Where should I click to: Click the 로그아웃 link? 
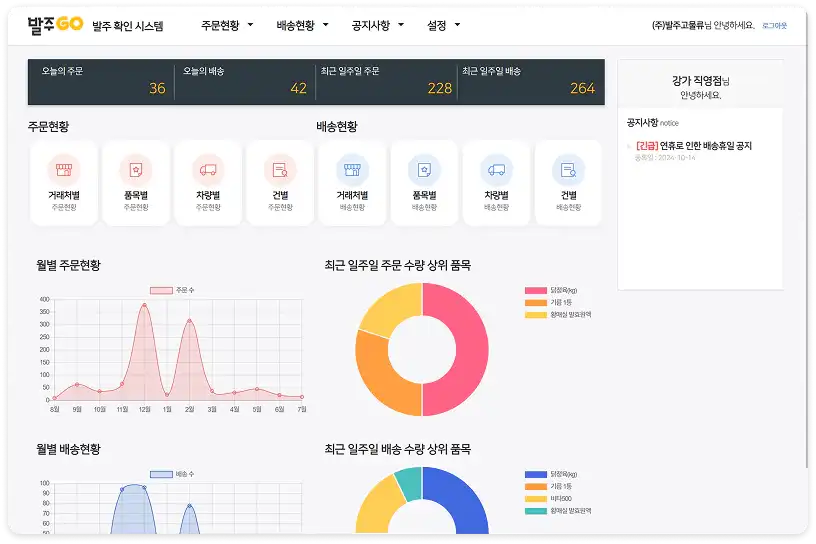(x=774, y=26)
